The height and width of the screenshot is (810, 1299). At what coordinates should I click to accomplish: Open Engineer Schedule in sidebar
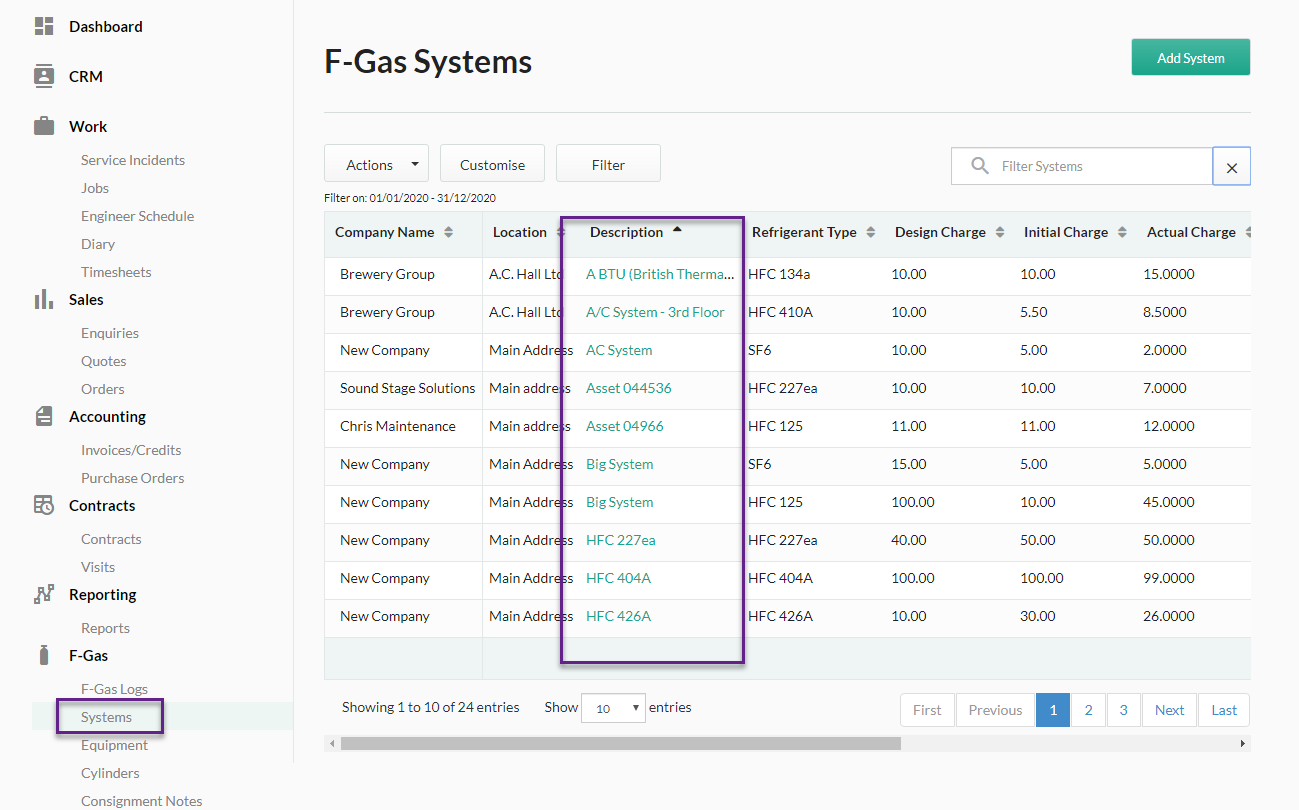[137, 216]
